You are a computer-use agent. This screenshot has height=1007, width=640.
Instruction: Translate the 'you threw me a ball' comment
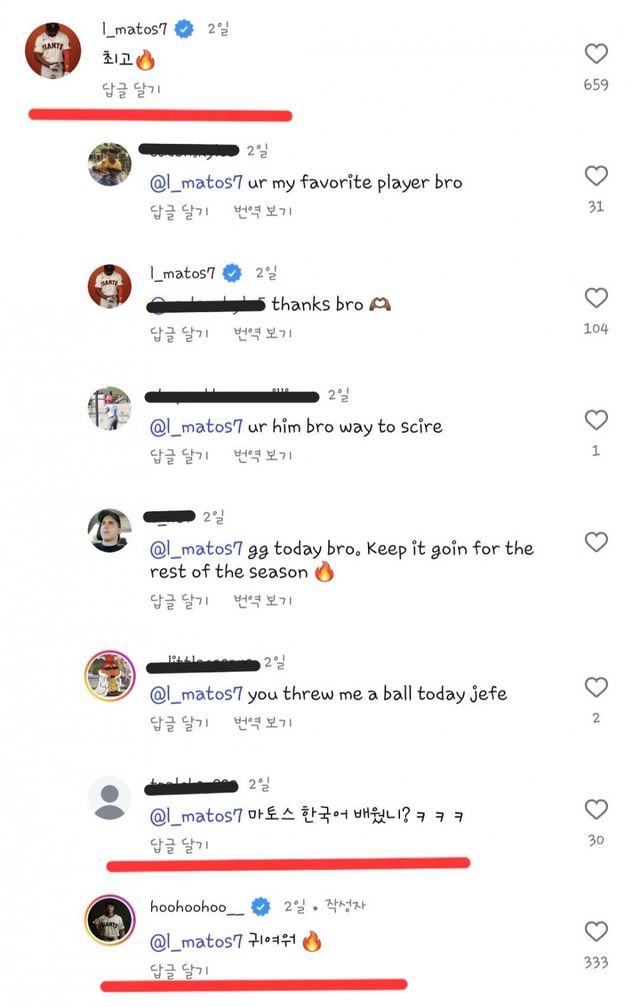(263, 722)
